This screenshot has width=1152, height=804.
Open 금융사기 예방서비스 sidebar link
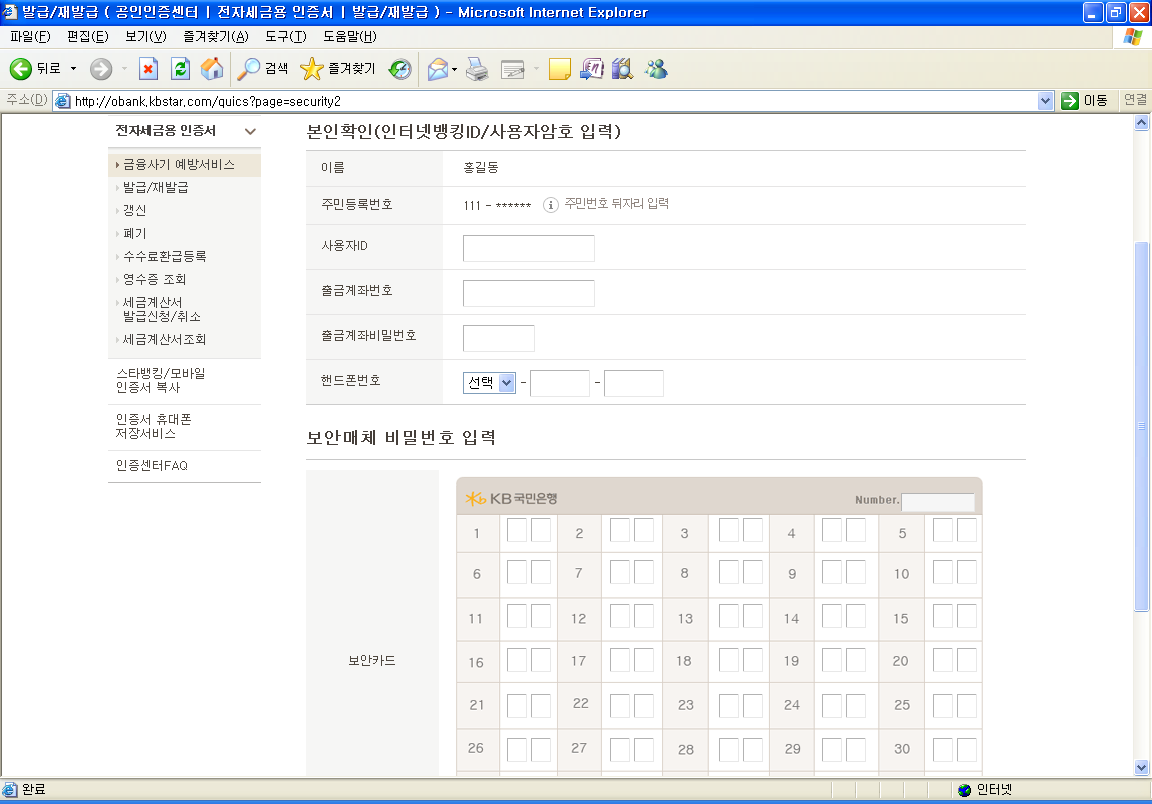tap(179, 165)
